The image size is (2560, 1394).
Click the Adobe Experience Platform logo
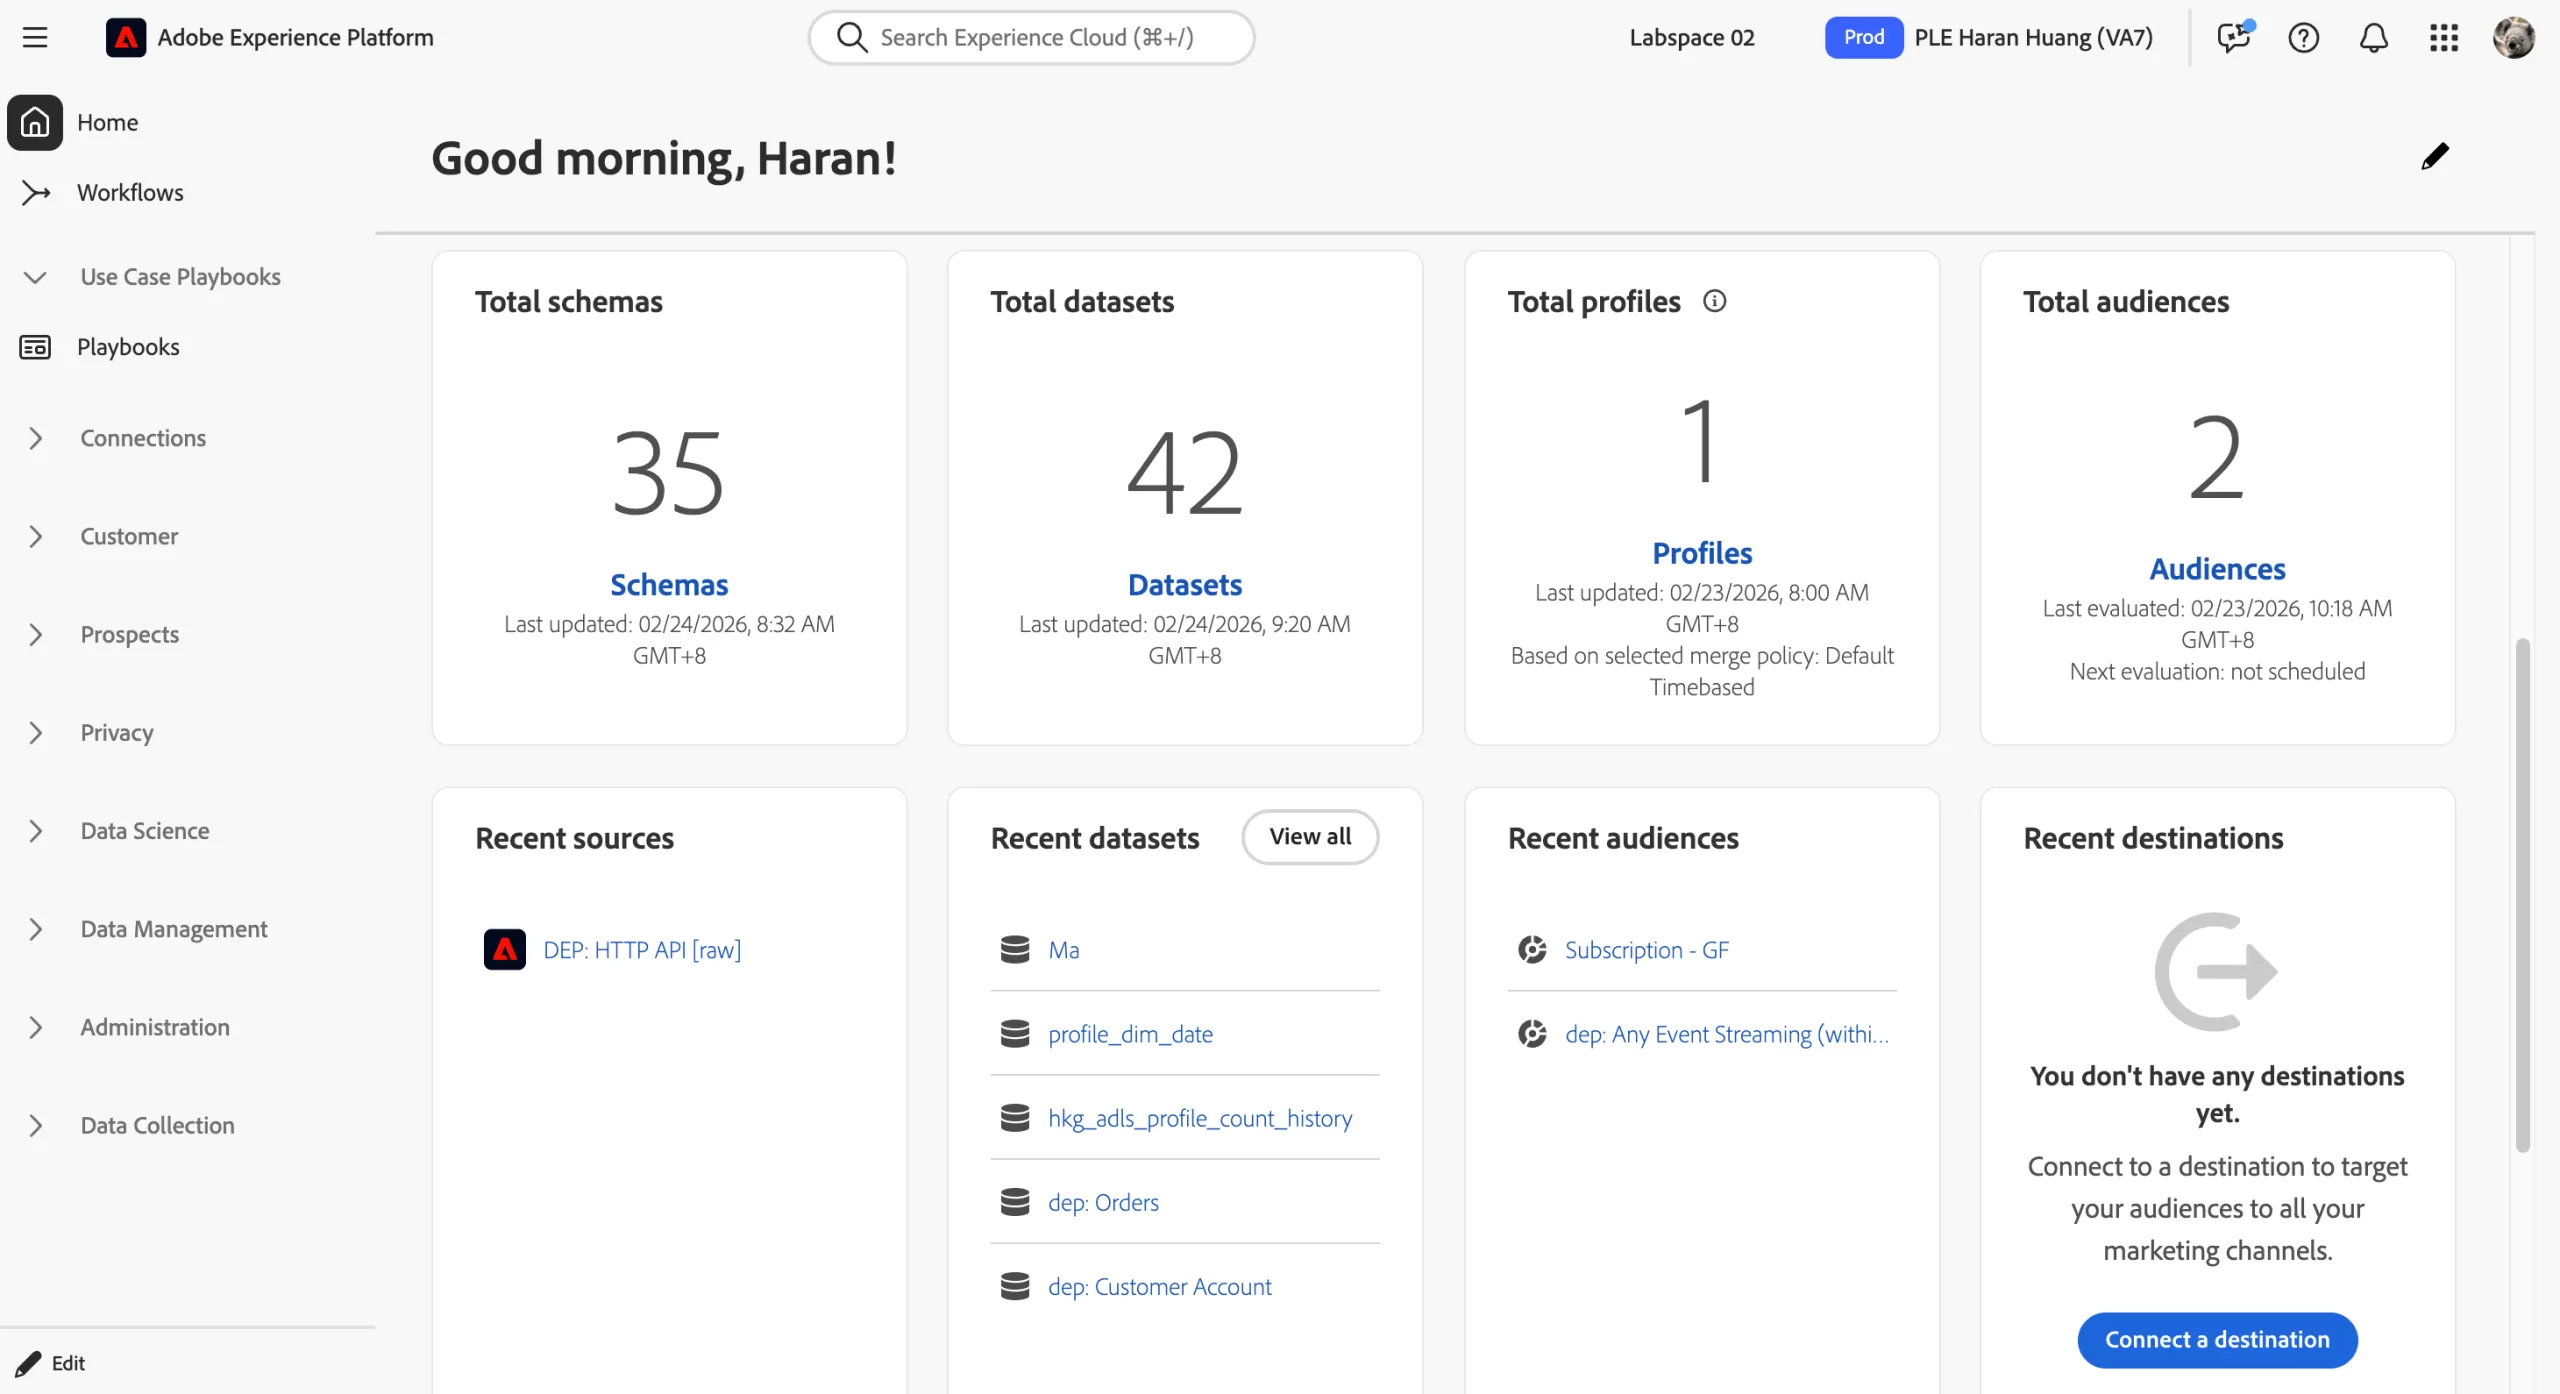point(126,38)
